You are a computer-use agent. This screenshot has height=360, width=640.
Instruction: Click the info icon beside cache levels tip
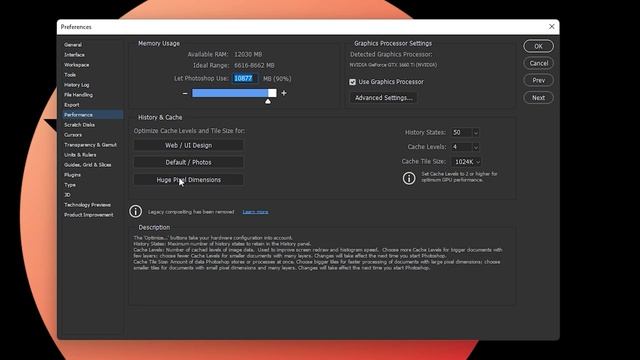point(409,178)
